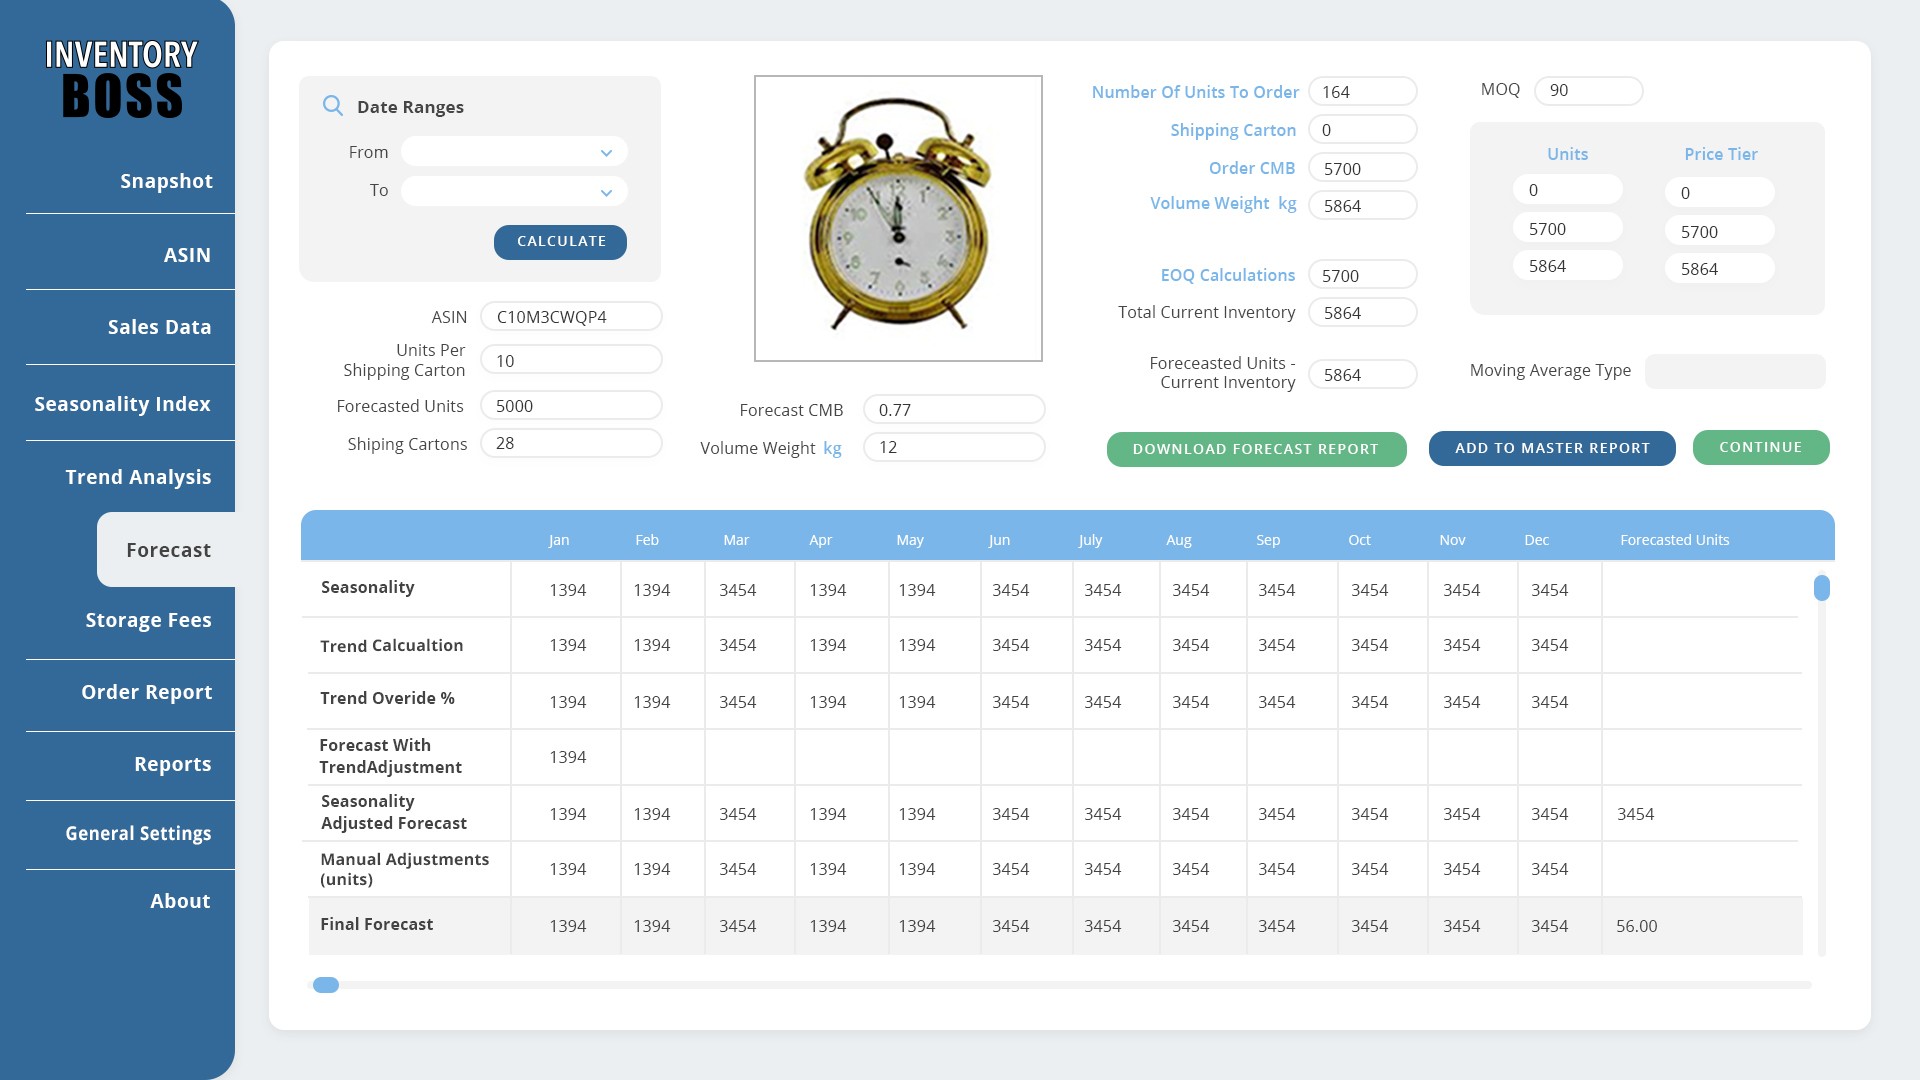Click Download Forecast Report button

1256,449
